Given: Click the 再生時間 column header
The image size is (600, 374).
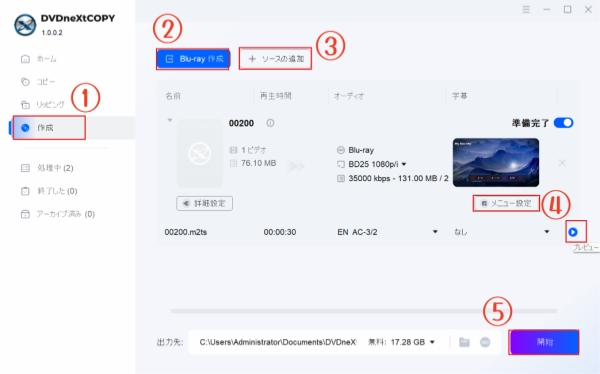Looking at the screenshot, I should click(276, 96).
